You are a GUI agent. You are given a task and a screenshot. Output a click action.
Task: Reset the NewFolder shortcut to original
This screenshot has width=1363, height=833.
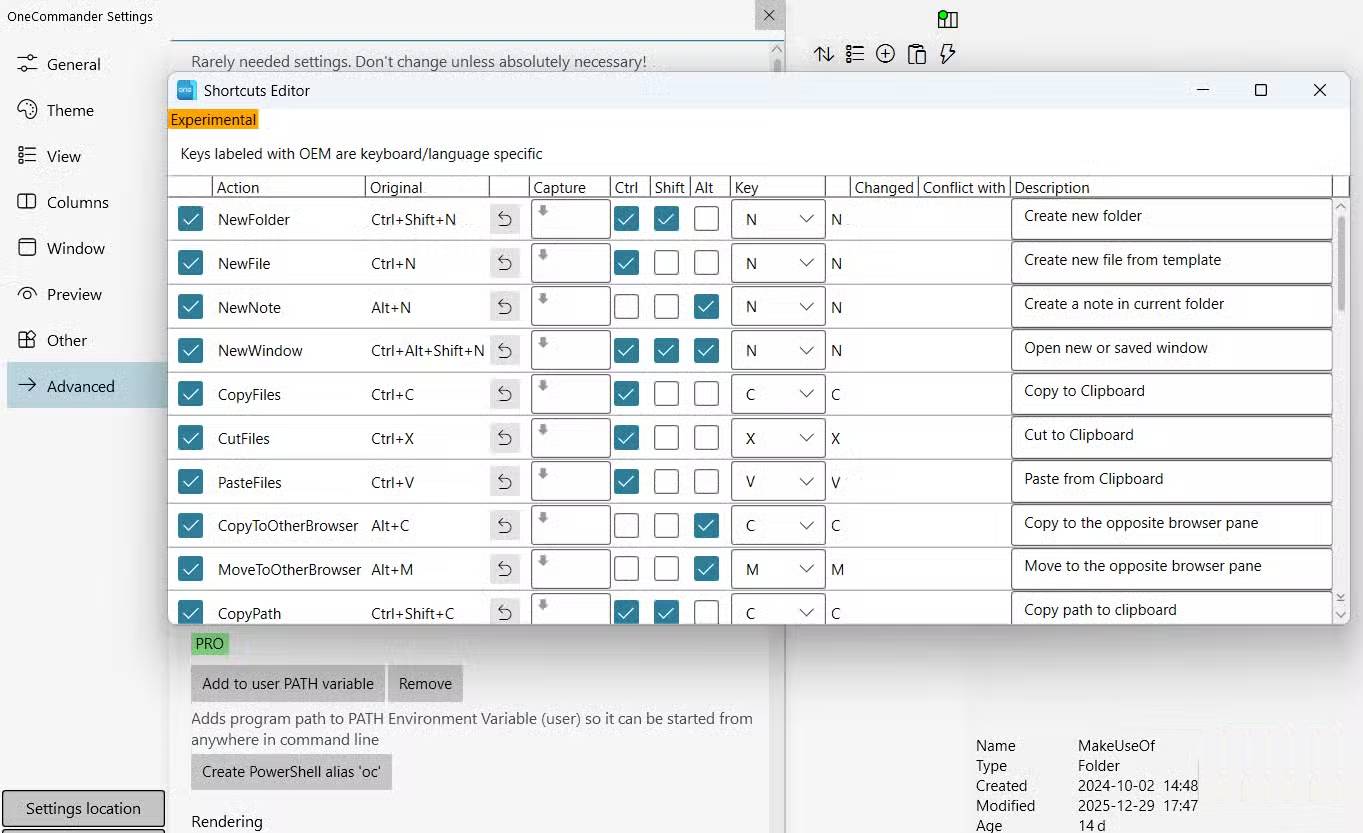pos(505,219)
